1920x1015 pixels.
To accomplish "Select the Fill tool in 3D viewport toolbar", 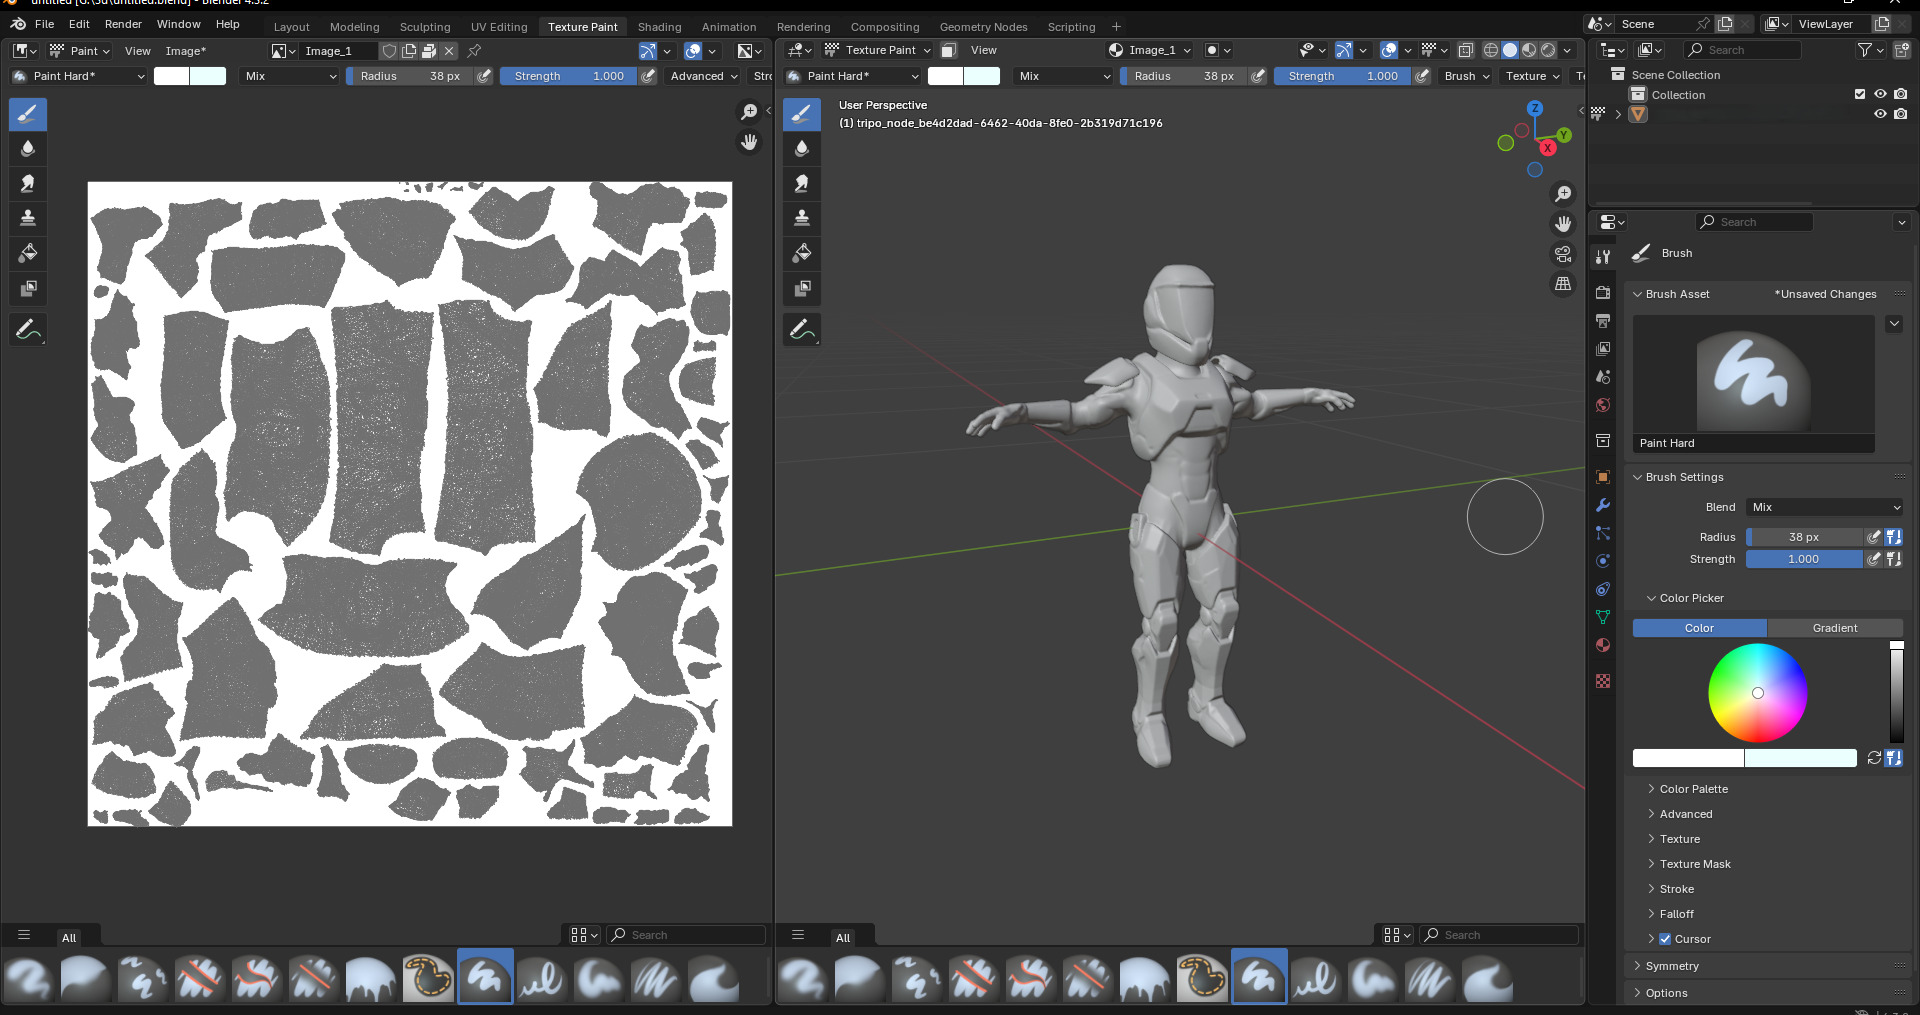I will click(x=801, y=253).
